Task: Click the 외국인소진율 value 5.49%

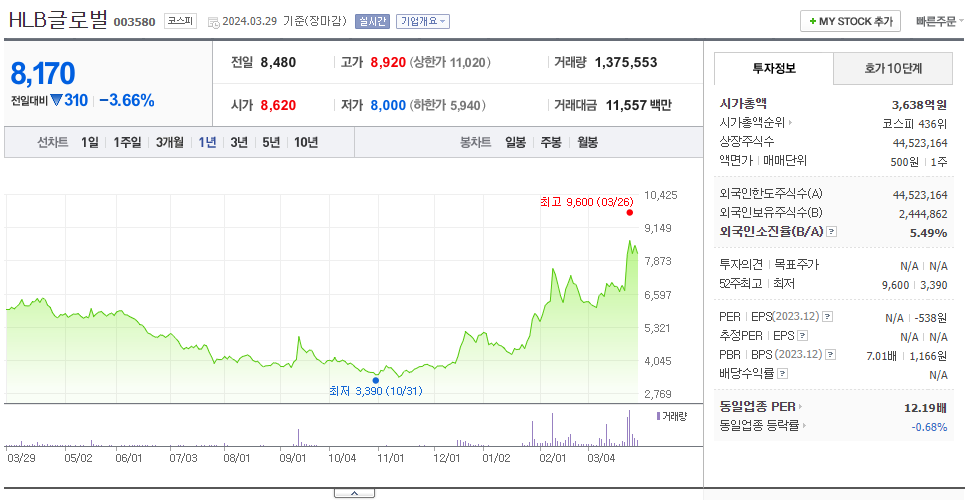Action: 928,233
